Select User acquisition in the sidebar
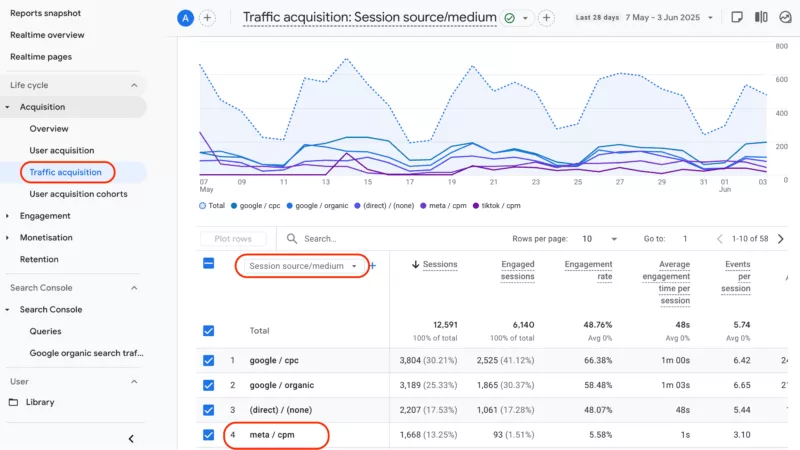Screen dimensions: 800x450 61,150
